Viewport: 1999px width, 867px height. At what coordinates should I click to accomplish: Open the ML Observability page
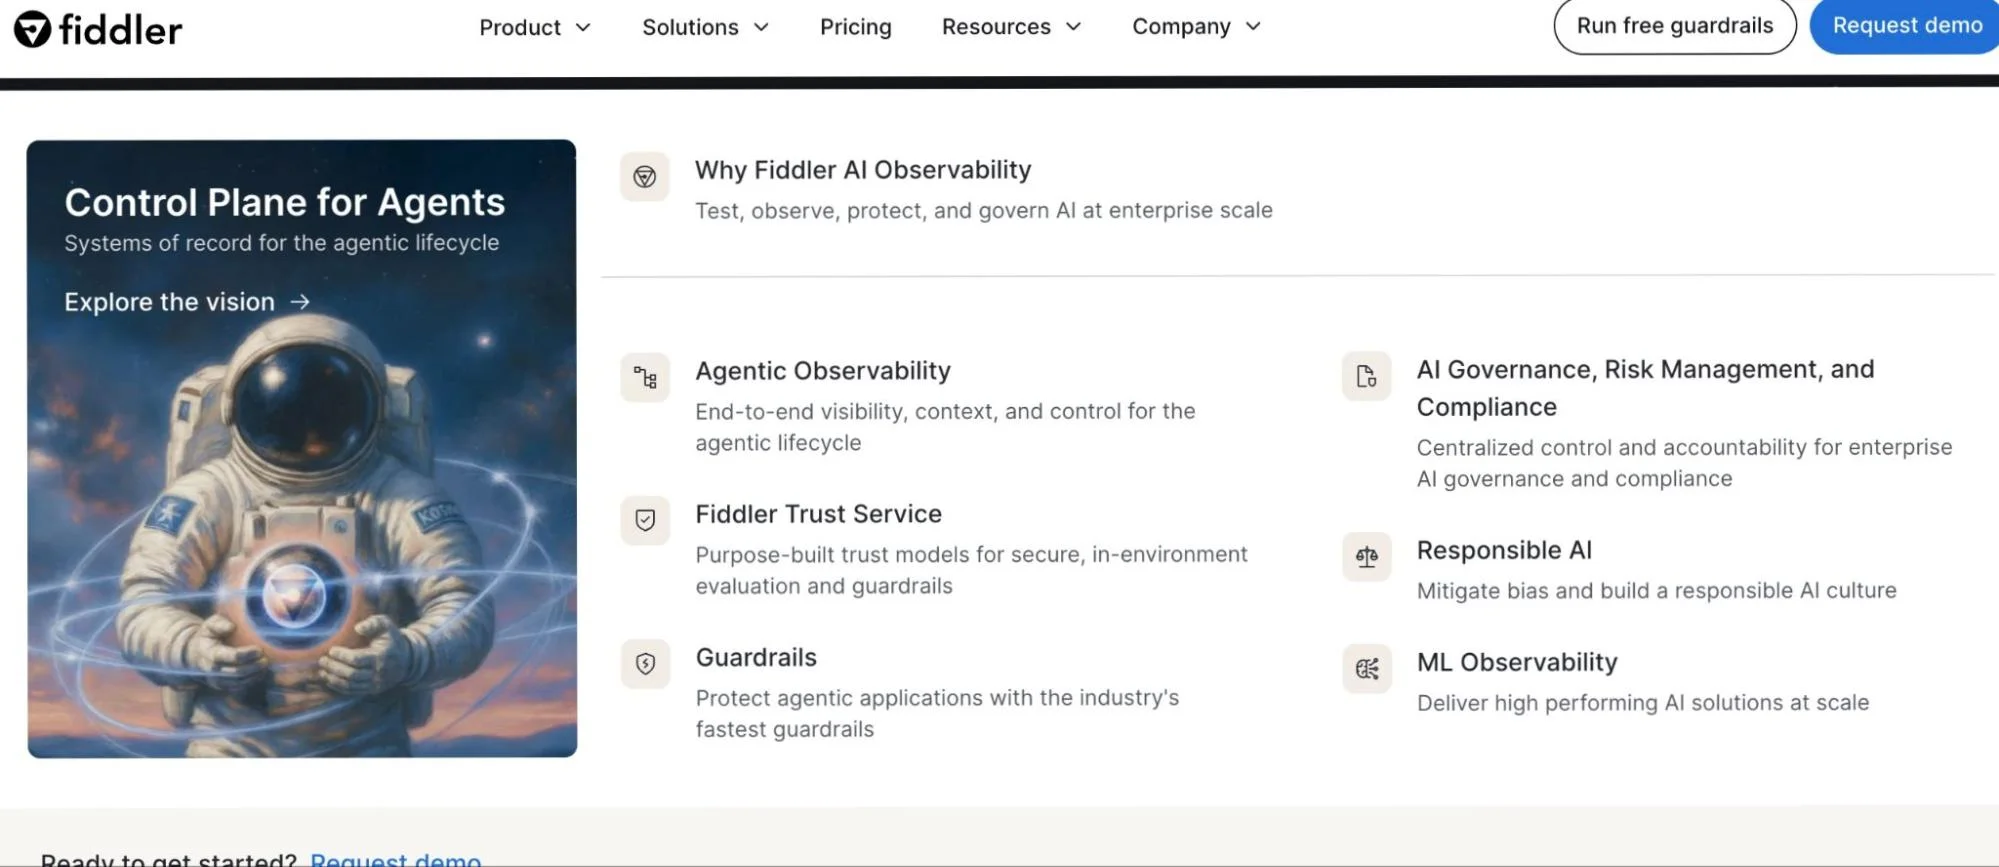(x=1517, y=662)
